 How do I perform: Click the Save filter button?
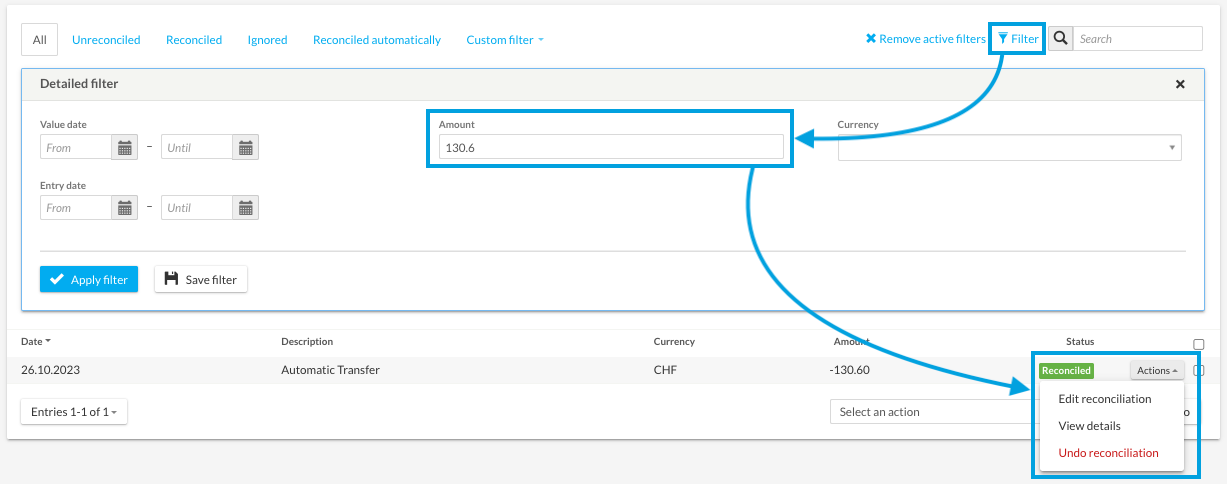click(x=201, y=280)
